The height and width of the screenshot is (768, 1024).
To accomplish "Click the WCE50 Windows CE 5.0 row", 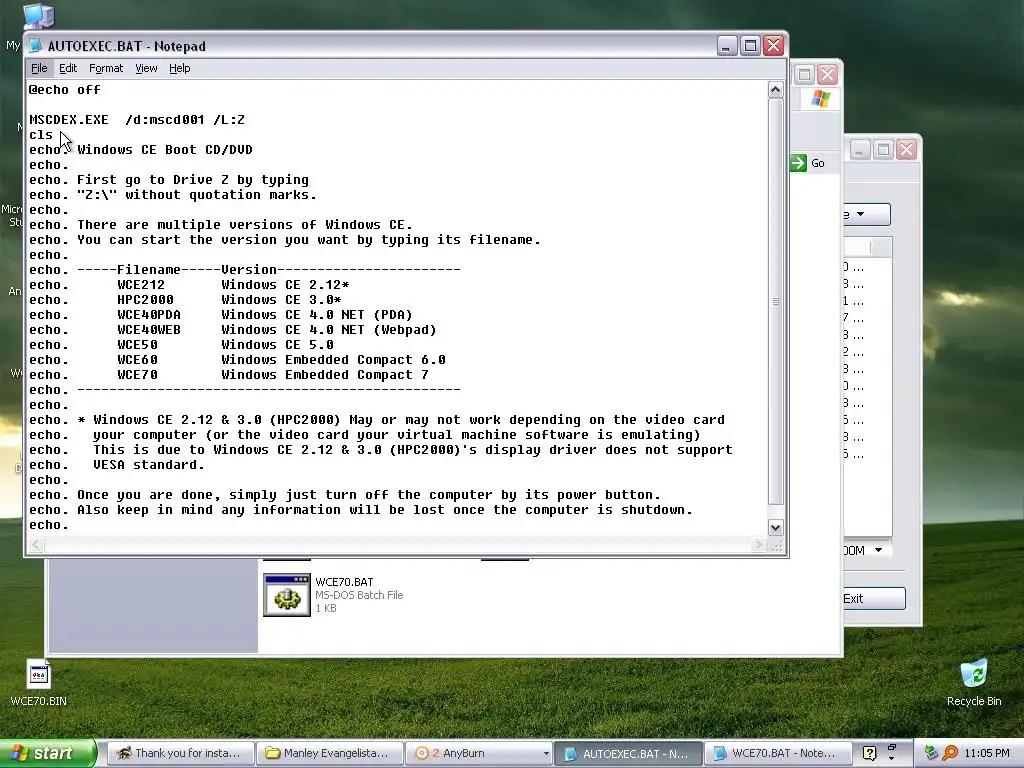I will (182, 345).
